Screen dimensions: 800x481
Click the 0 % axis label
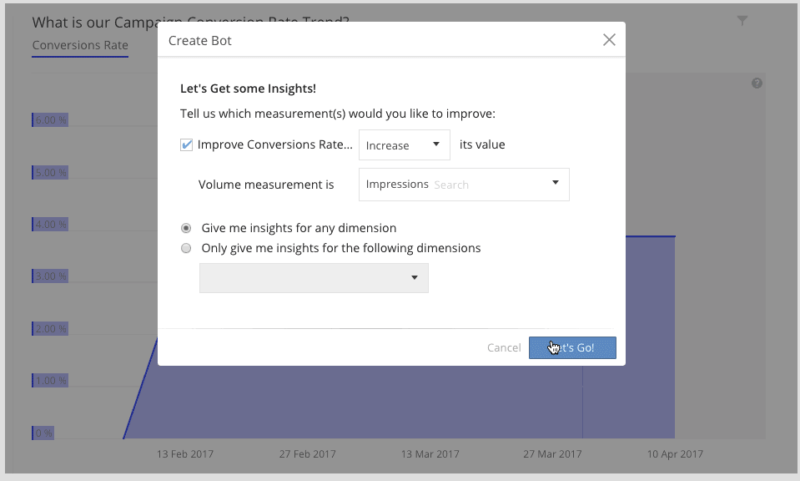pos(44,433)
